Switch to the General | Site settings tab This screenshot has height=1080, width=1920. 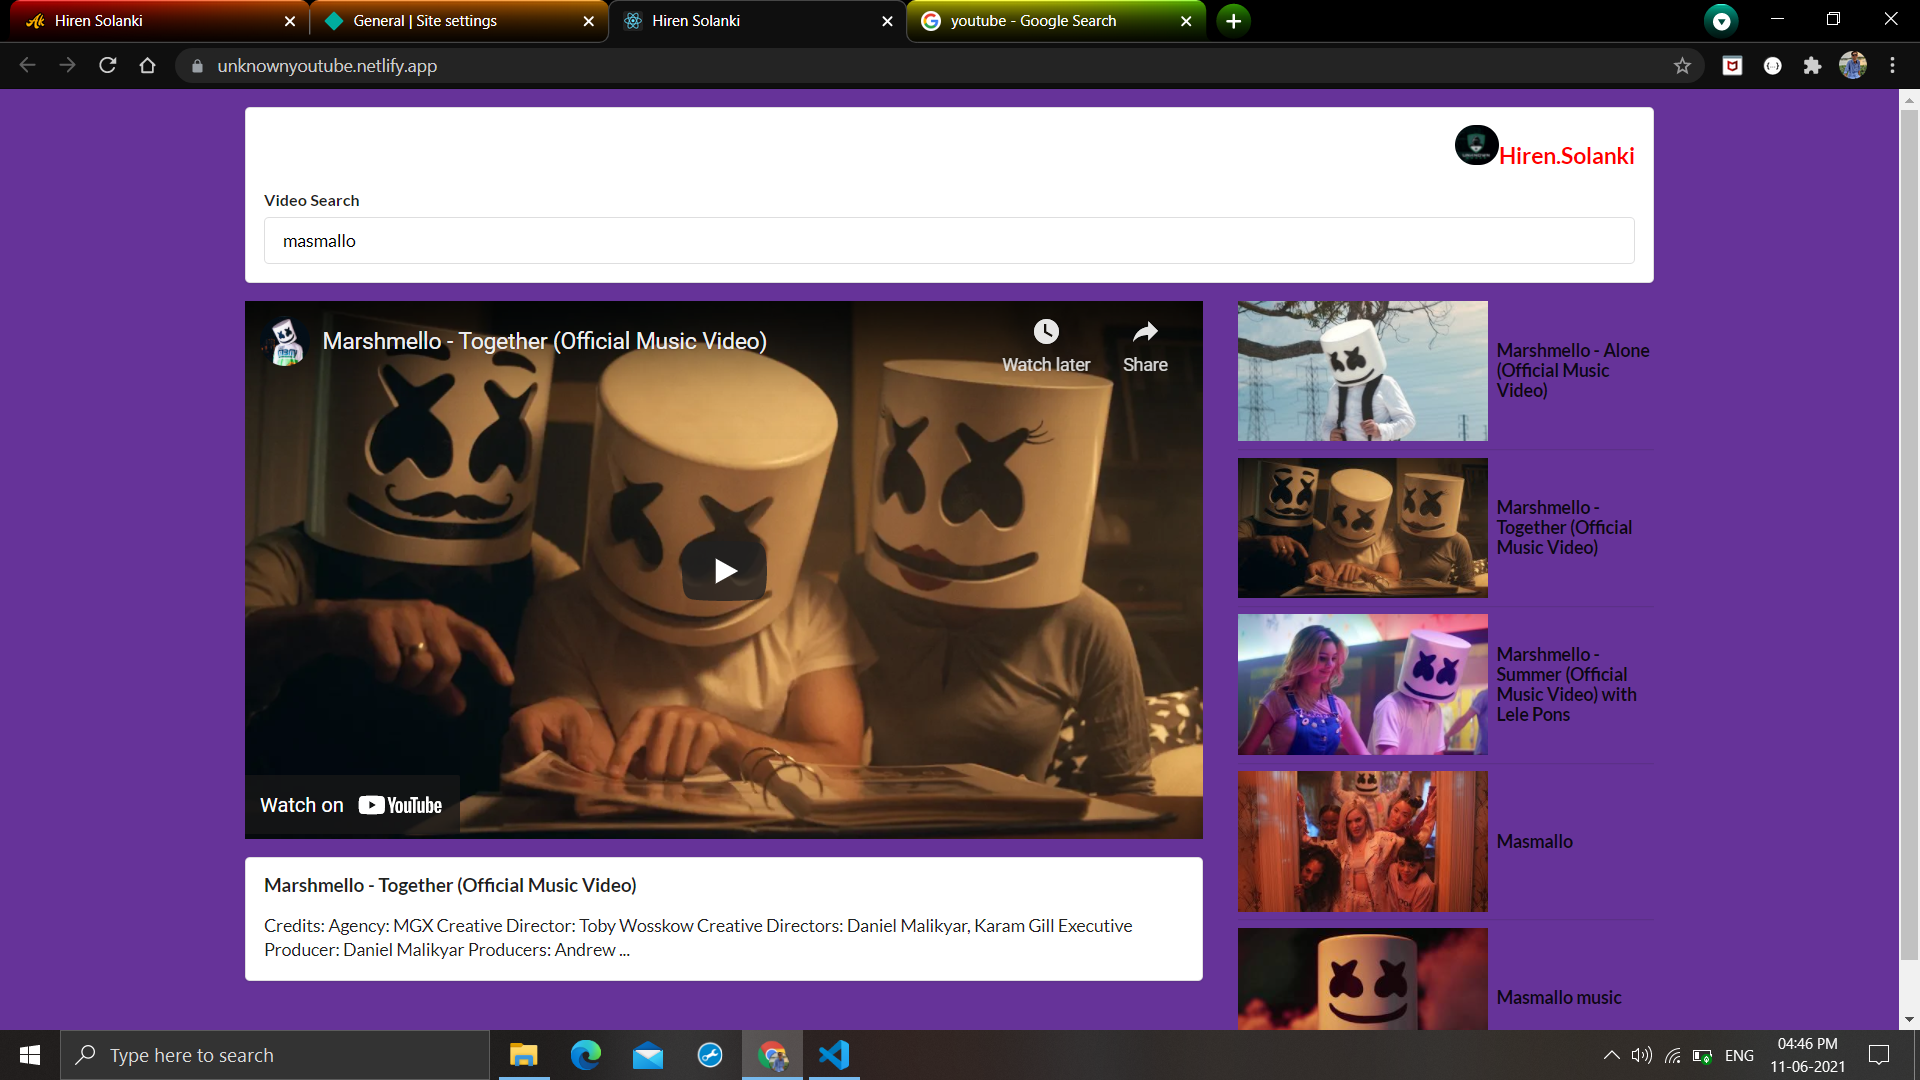pyautogui.click(x=458, y=21)
